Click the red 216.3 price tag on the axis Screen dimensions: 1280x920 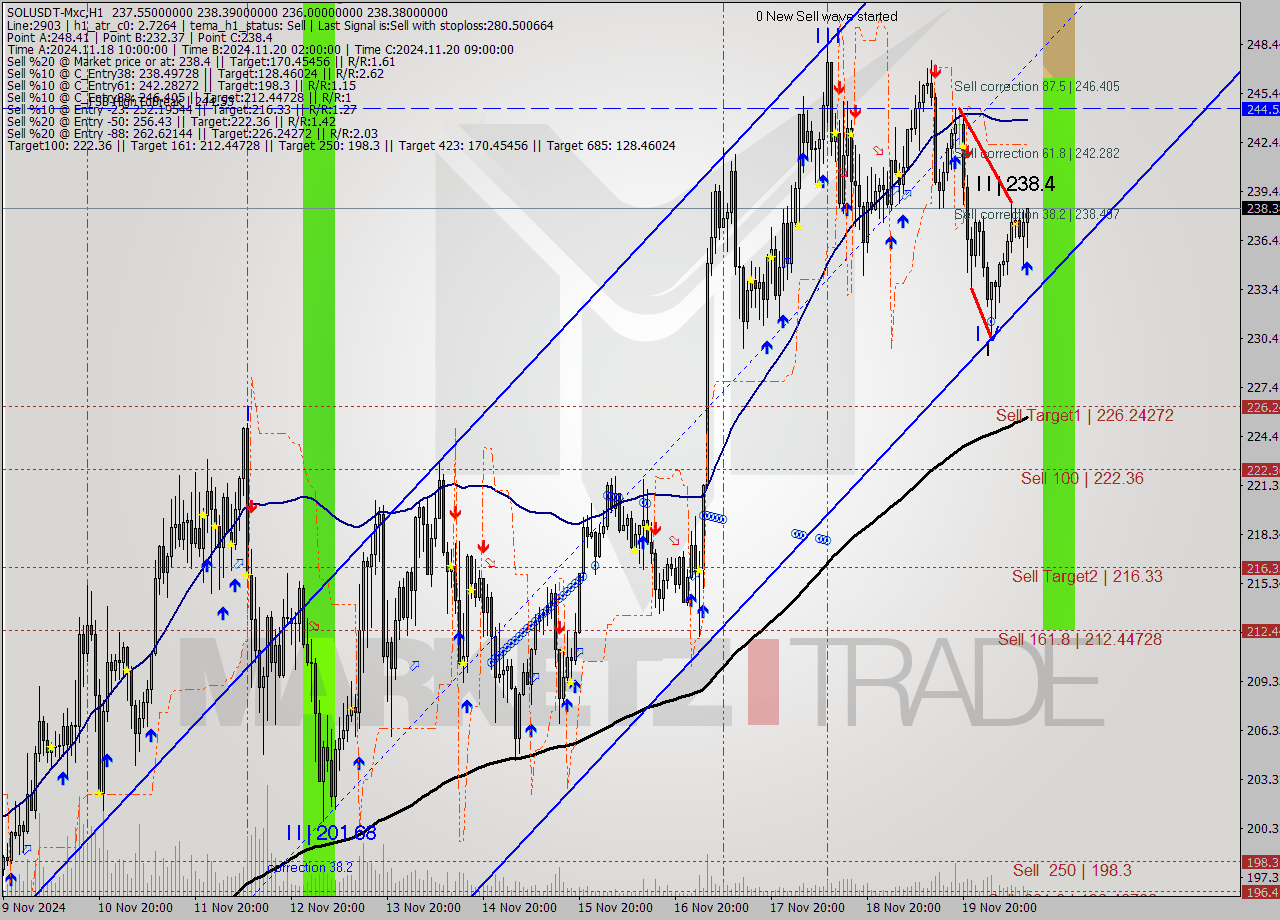(x=1261, y=568)
